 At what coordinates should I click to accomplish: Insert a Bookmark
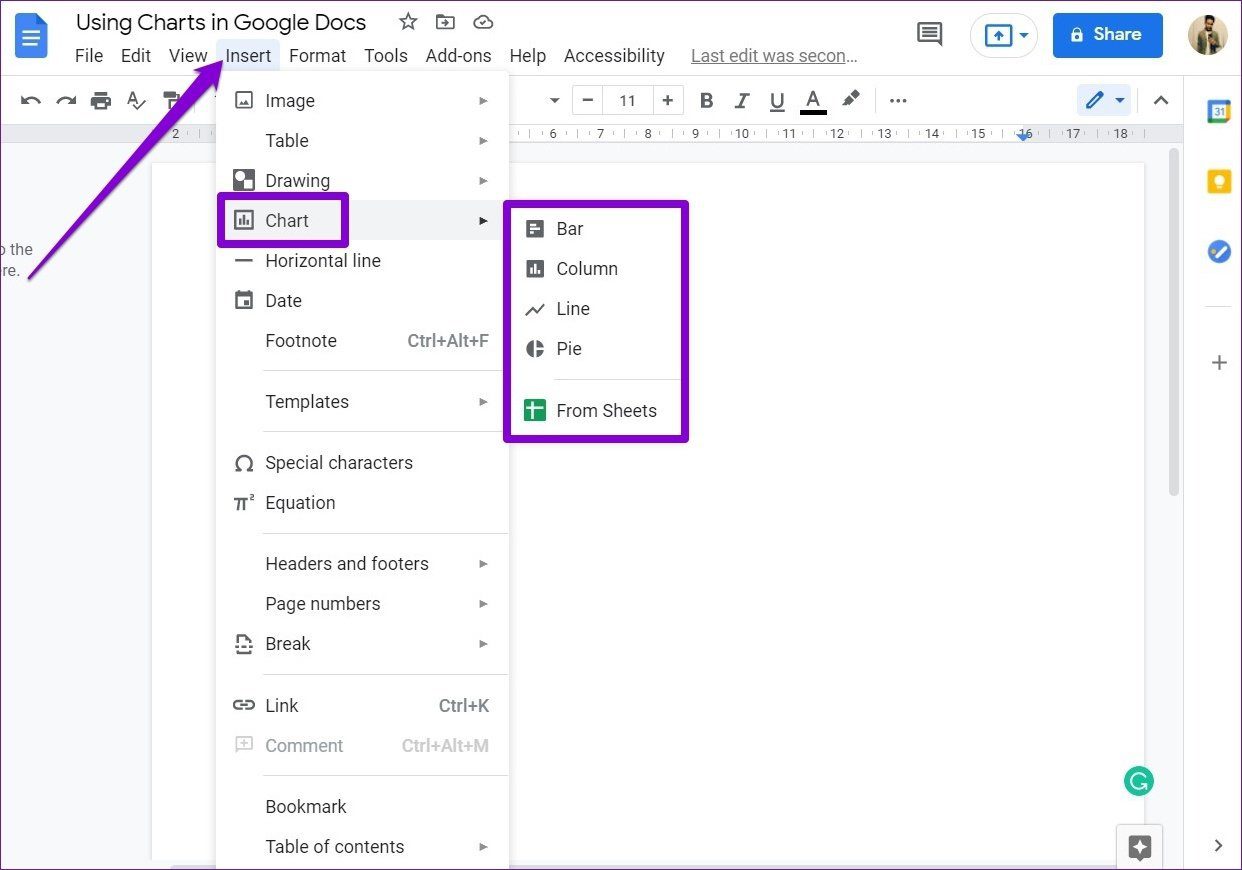point(362,807)
